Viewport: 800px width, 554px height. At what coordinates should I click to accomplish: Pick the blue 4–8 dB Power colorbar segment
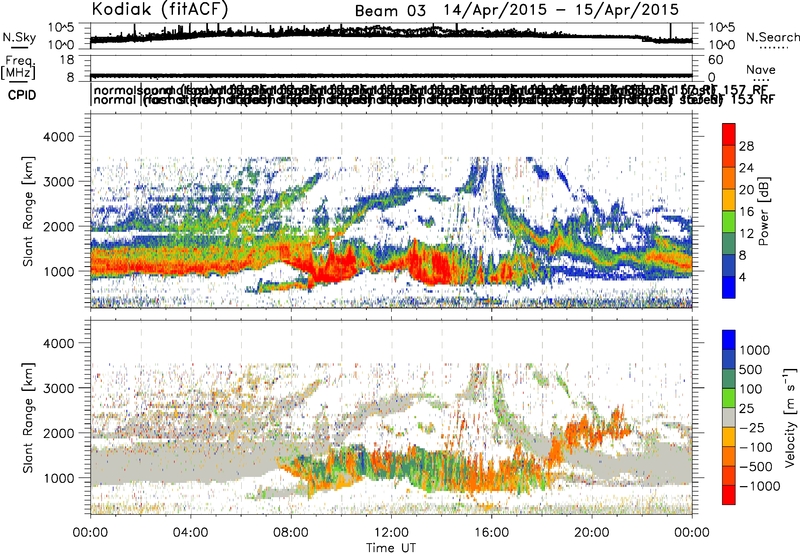[729, 266]
